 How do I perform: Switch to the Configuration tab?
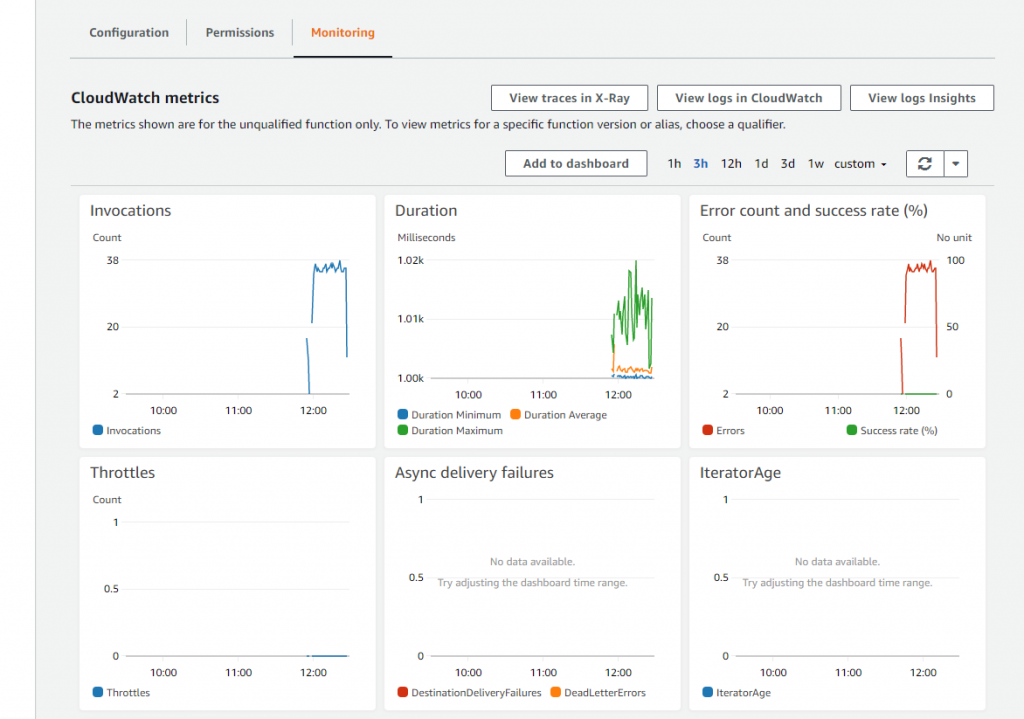tap(128, 32)
